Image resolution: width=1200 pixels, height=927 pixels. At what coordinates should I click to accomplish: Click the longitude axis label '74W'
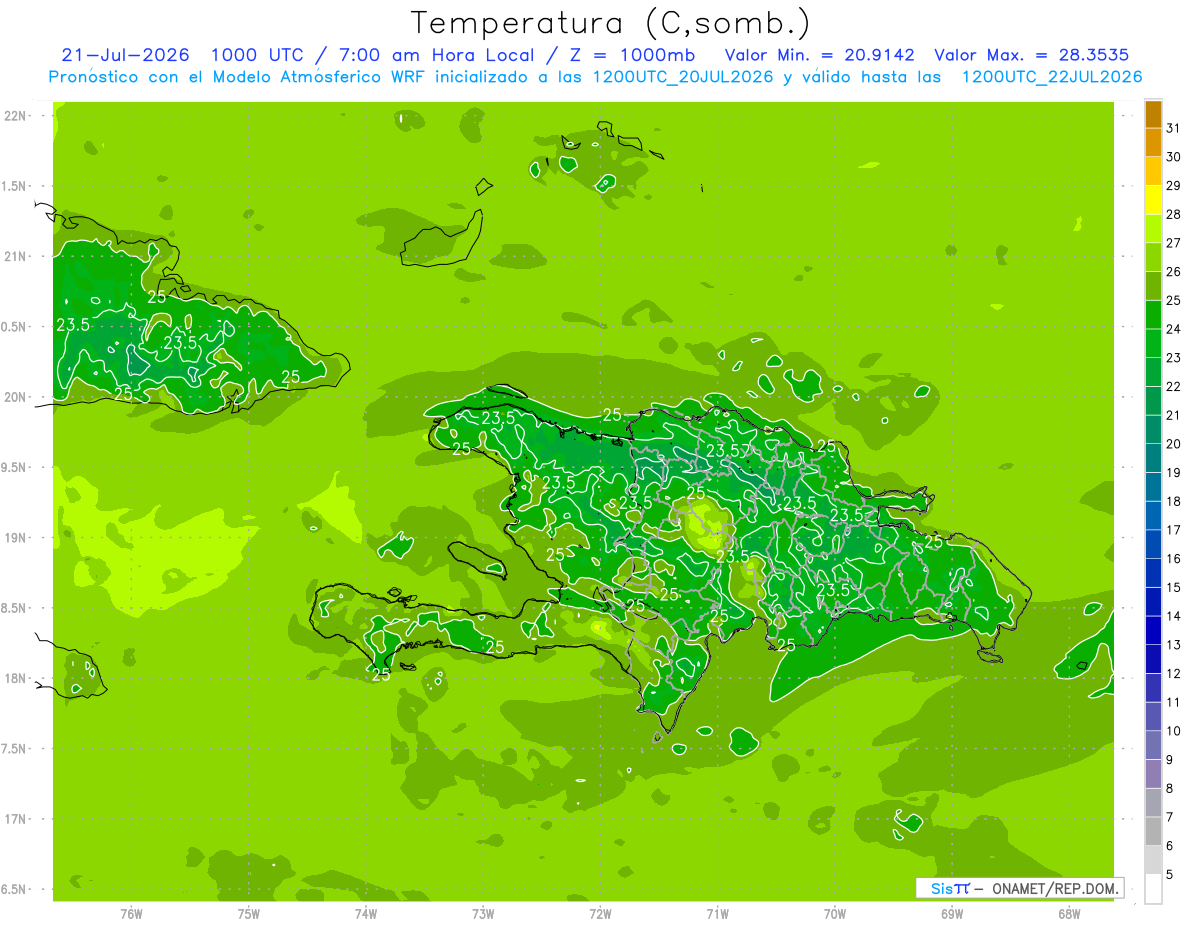[366, 913]
